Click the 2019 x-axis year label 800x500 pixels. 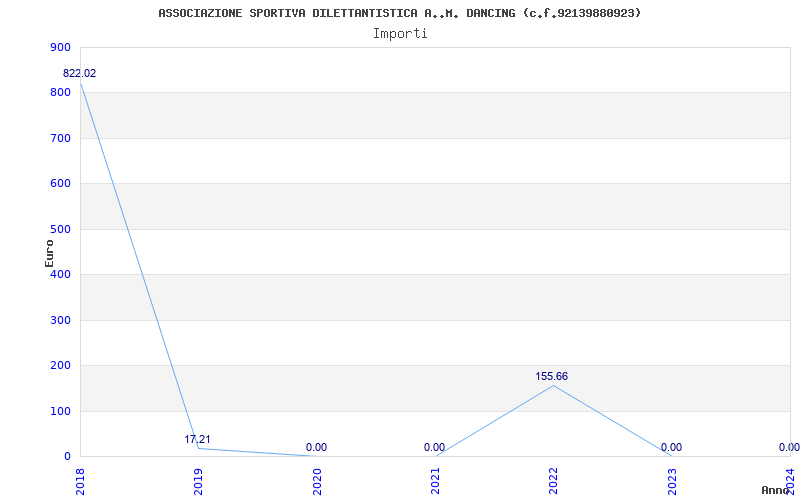coord(198,480)
